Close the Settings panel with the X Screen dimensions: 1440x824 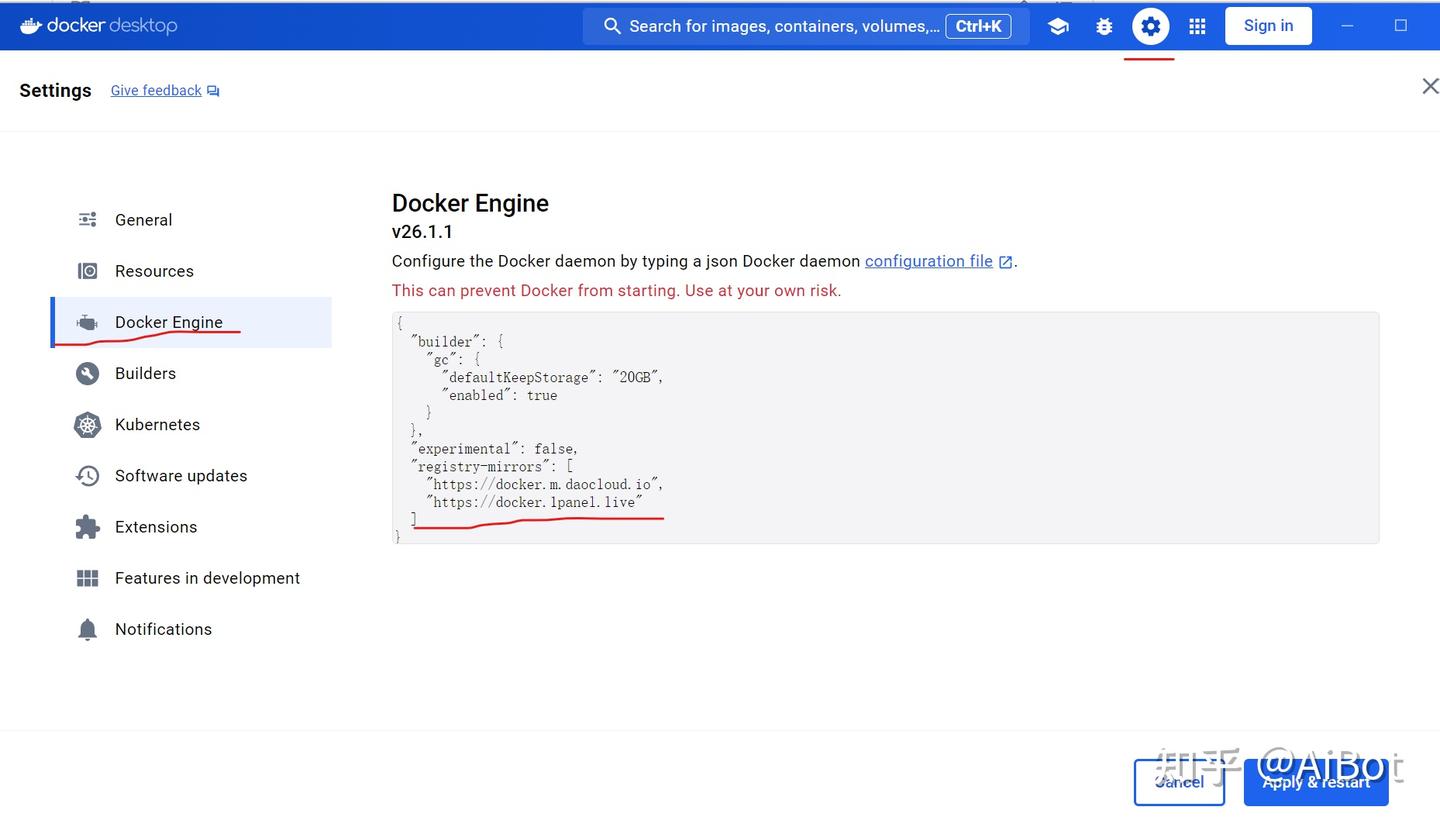(x=1429, y=86)
